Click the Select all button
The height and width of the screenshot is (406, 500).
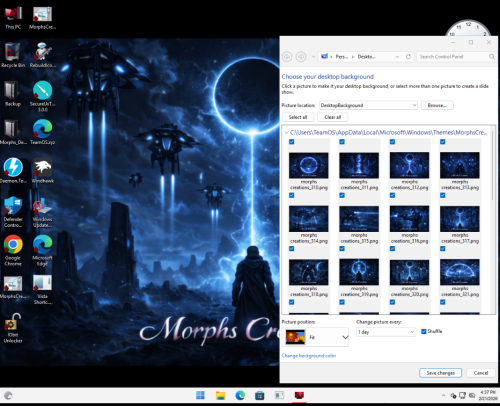pyautogui.click(x=298, y=117)
